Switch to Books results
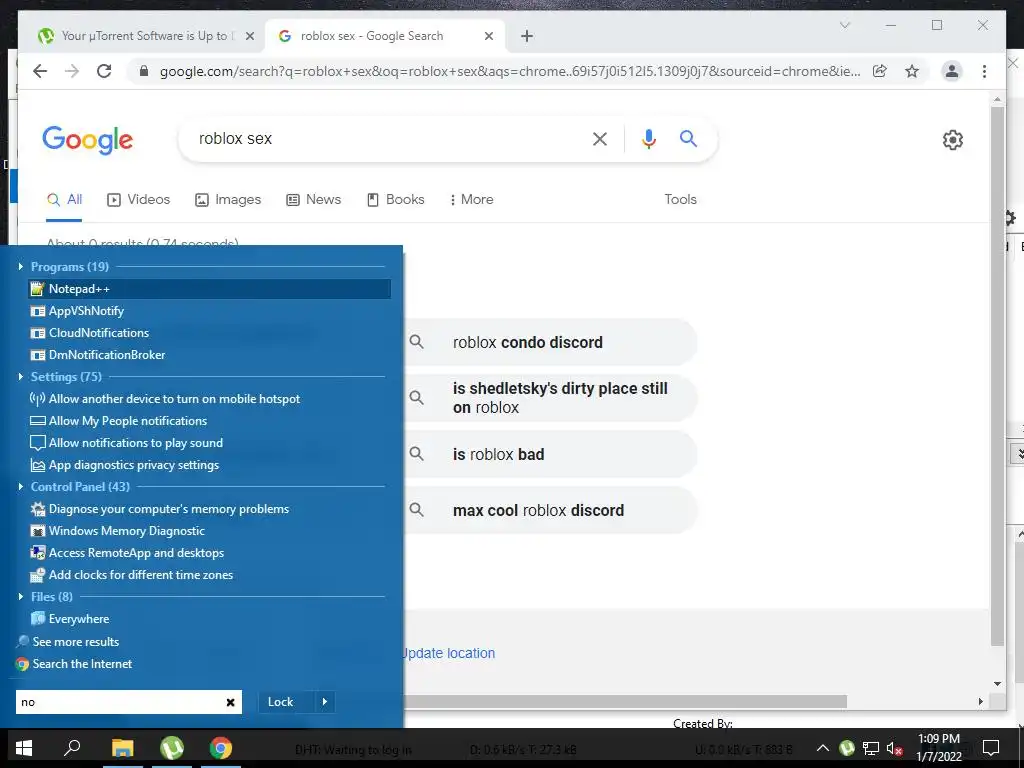This screenshot has width=1024, height=768. point(396,200)
